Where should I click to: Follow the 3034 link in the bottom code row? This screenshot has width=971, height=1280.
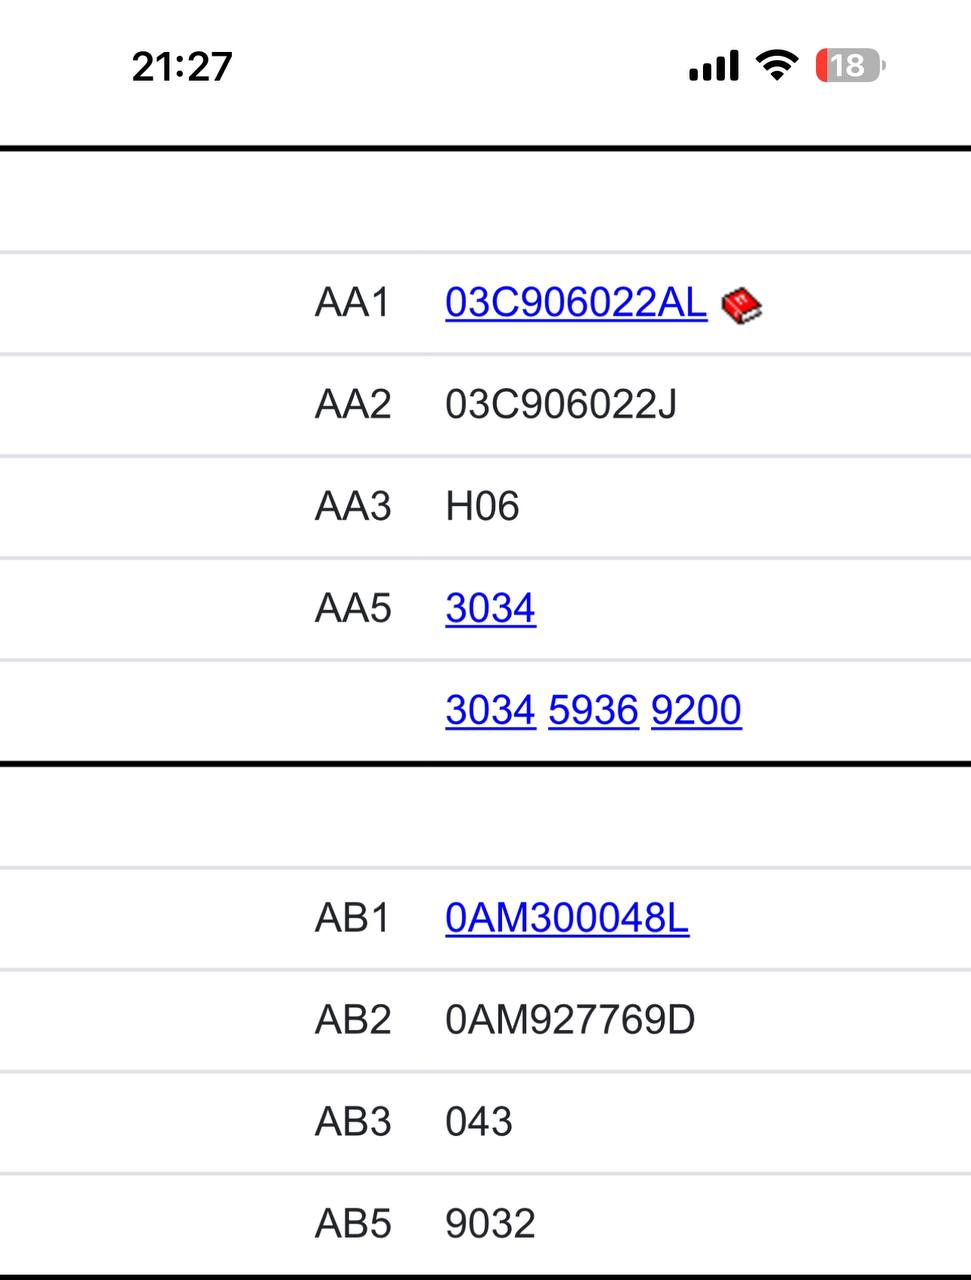[x=490, y=710]
